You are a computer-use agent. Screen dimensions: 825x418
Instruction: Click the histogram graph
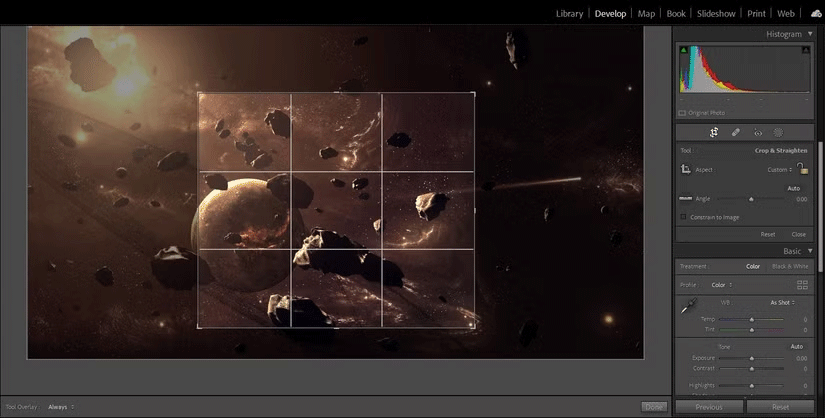click(744, 69)
